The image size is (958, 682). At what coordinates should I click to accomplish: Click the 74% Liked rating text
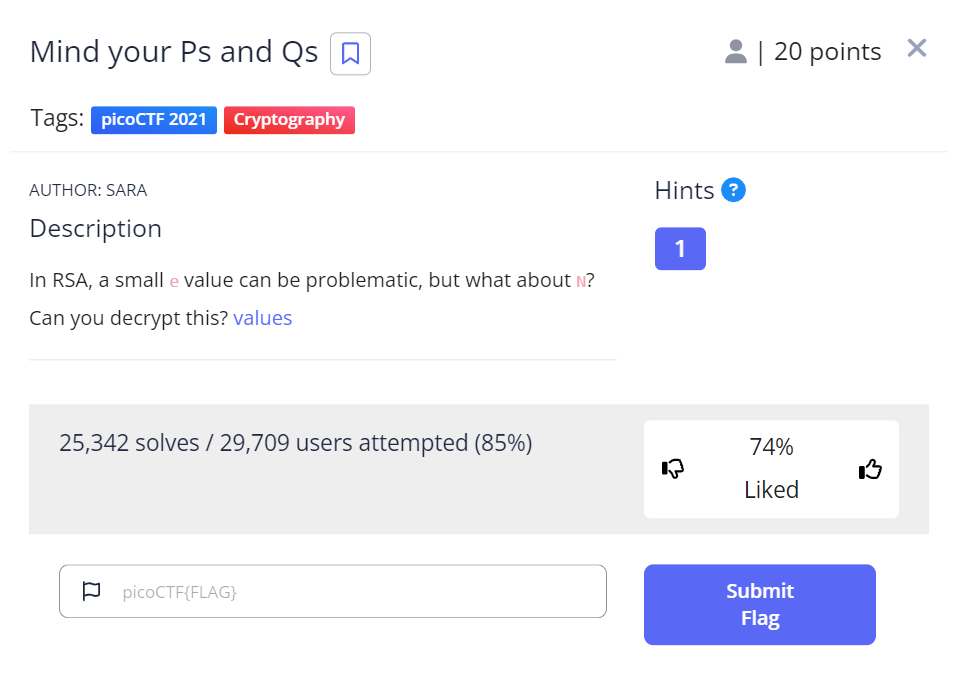pos(771,468)
